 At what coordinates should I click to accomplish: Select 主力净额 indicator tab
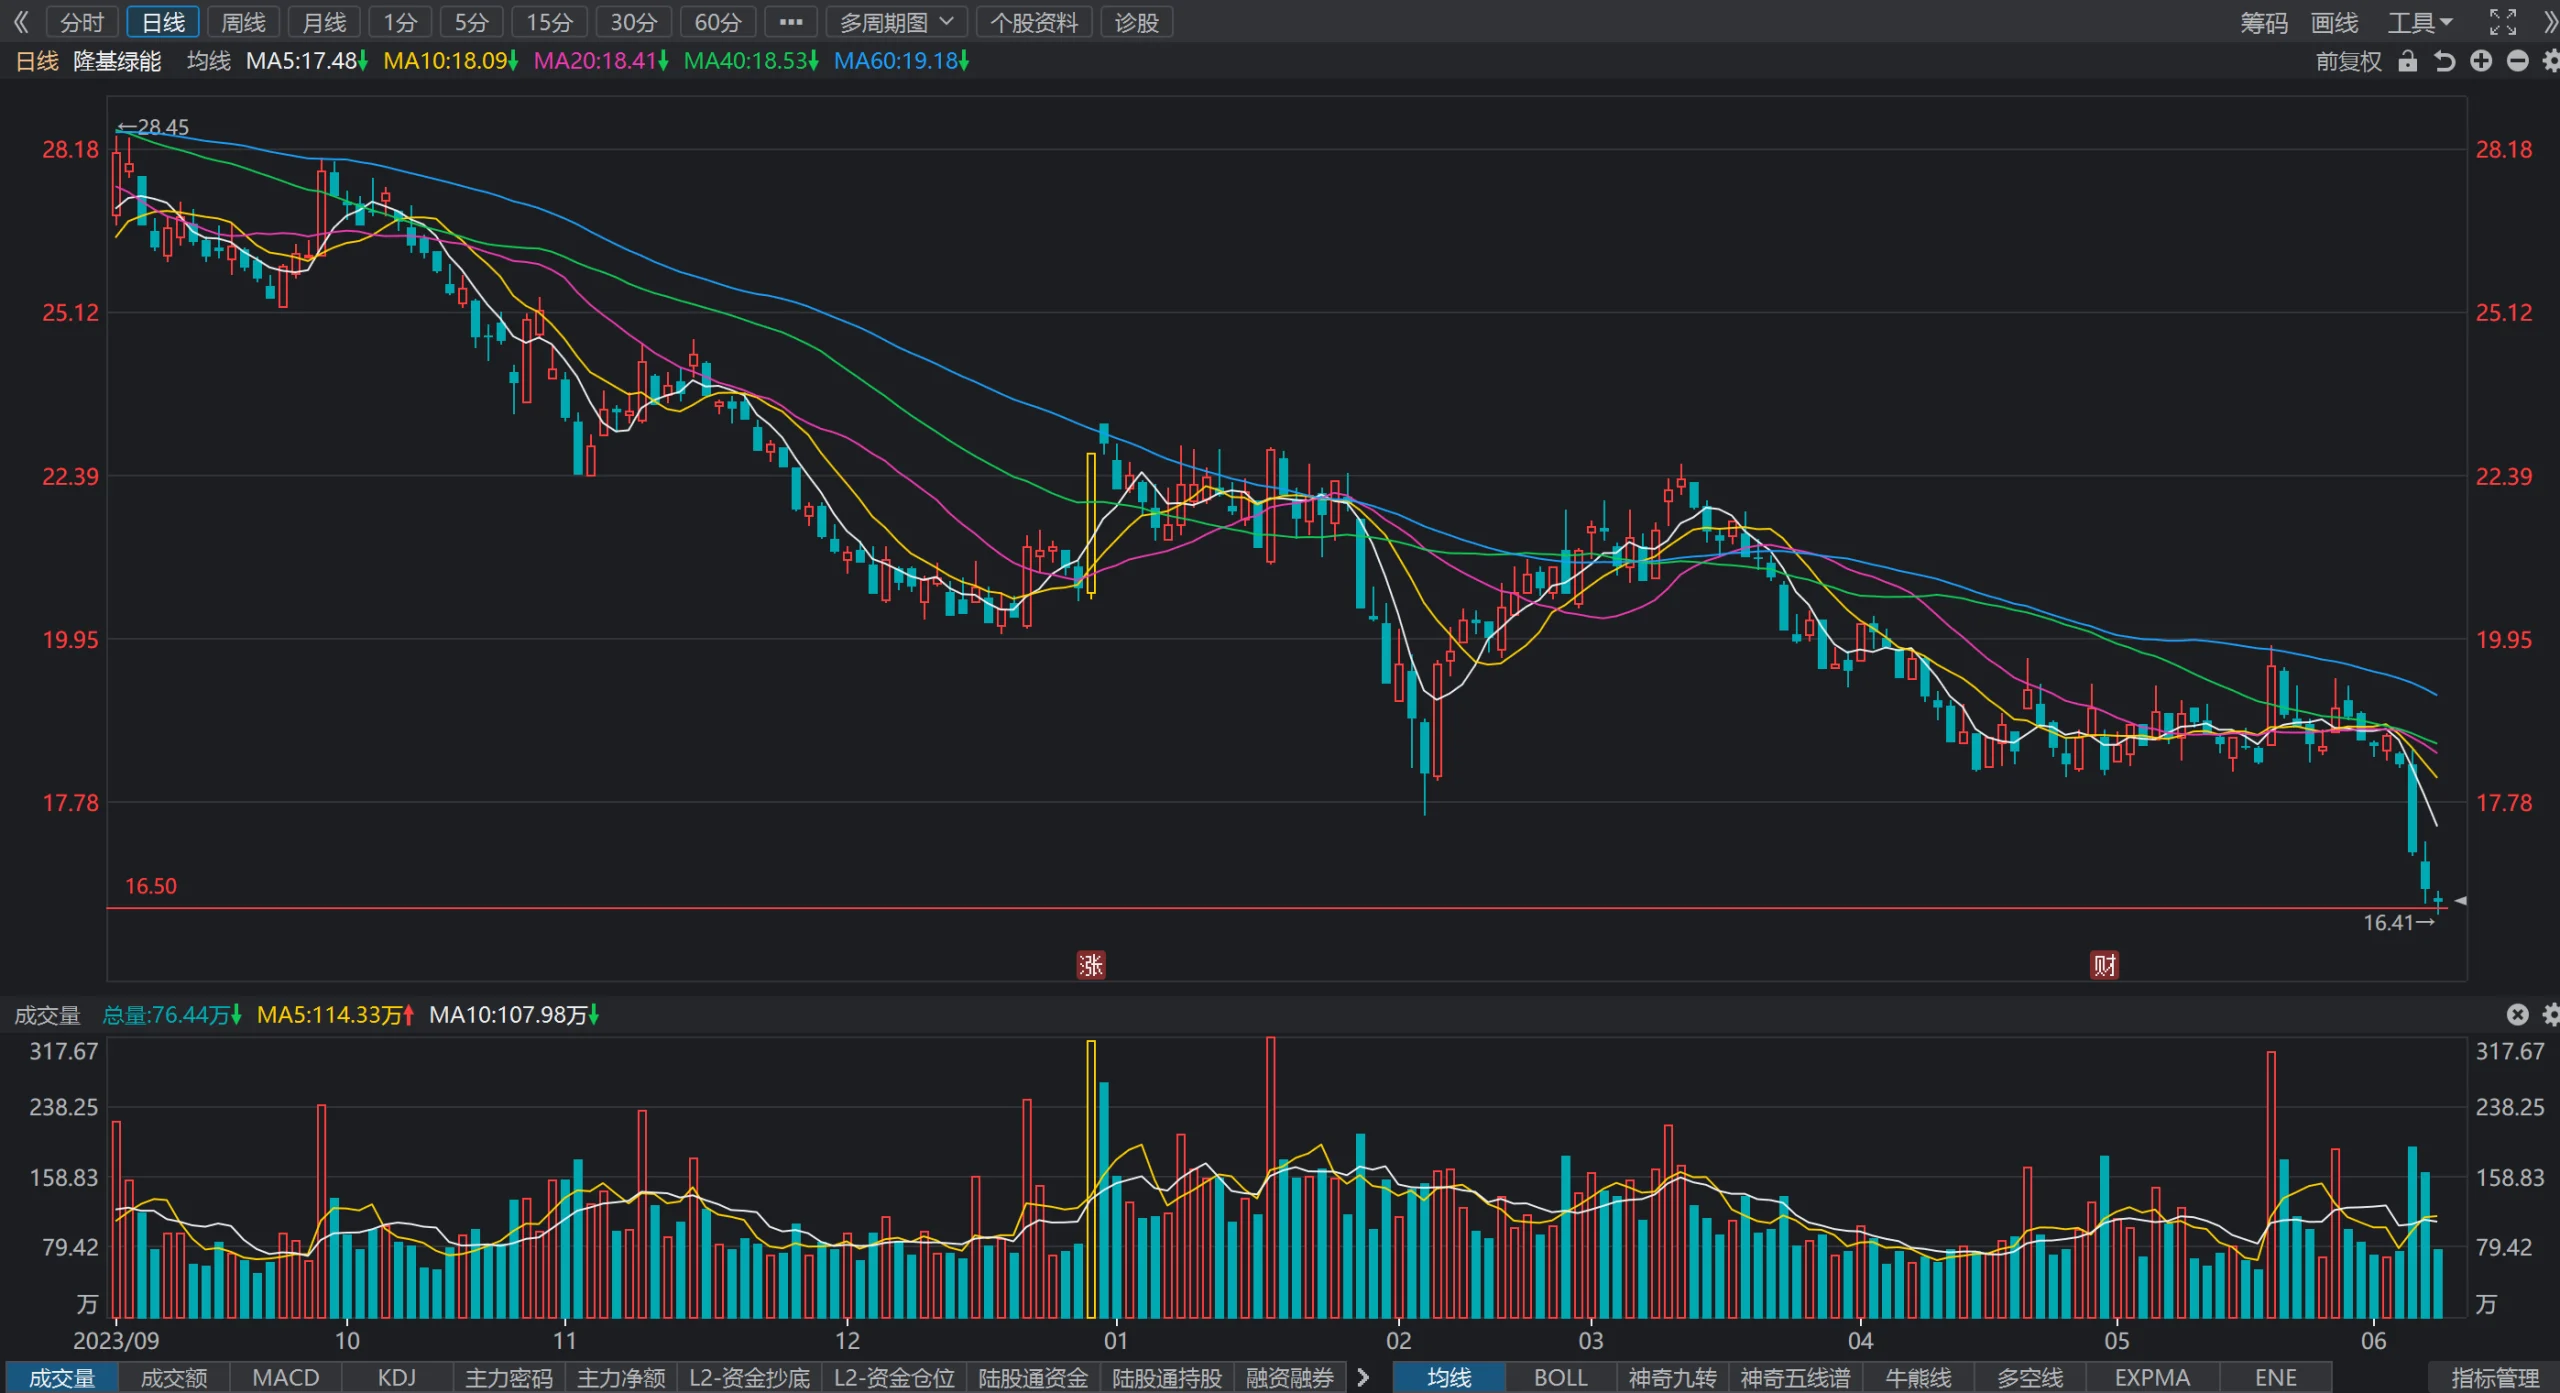(x=621, y=1377)
